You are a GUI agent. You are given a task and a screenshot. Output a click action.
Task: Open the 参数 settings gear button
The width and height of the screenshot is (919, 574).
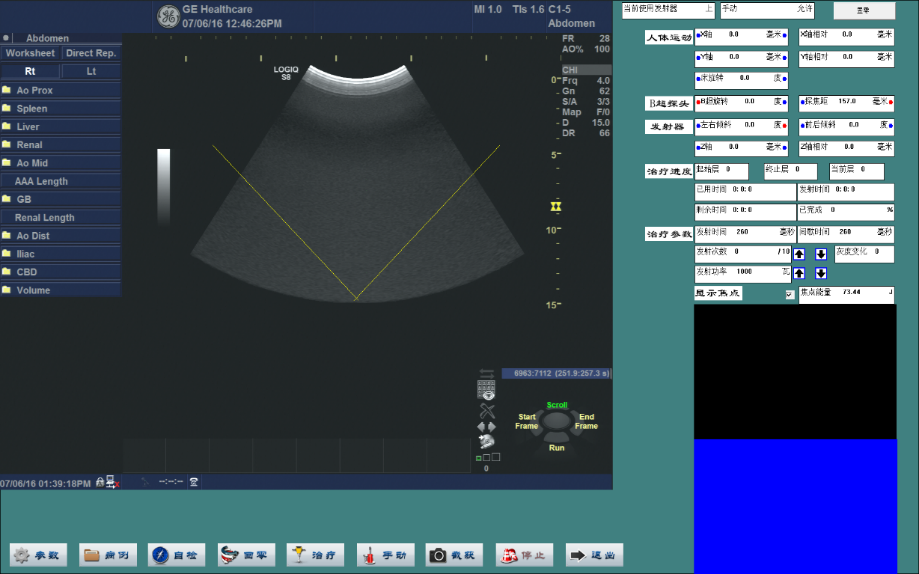pyautogui.click(x=38, y=555)
